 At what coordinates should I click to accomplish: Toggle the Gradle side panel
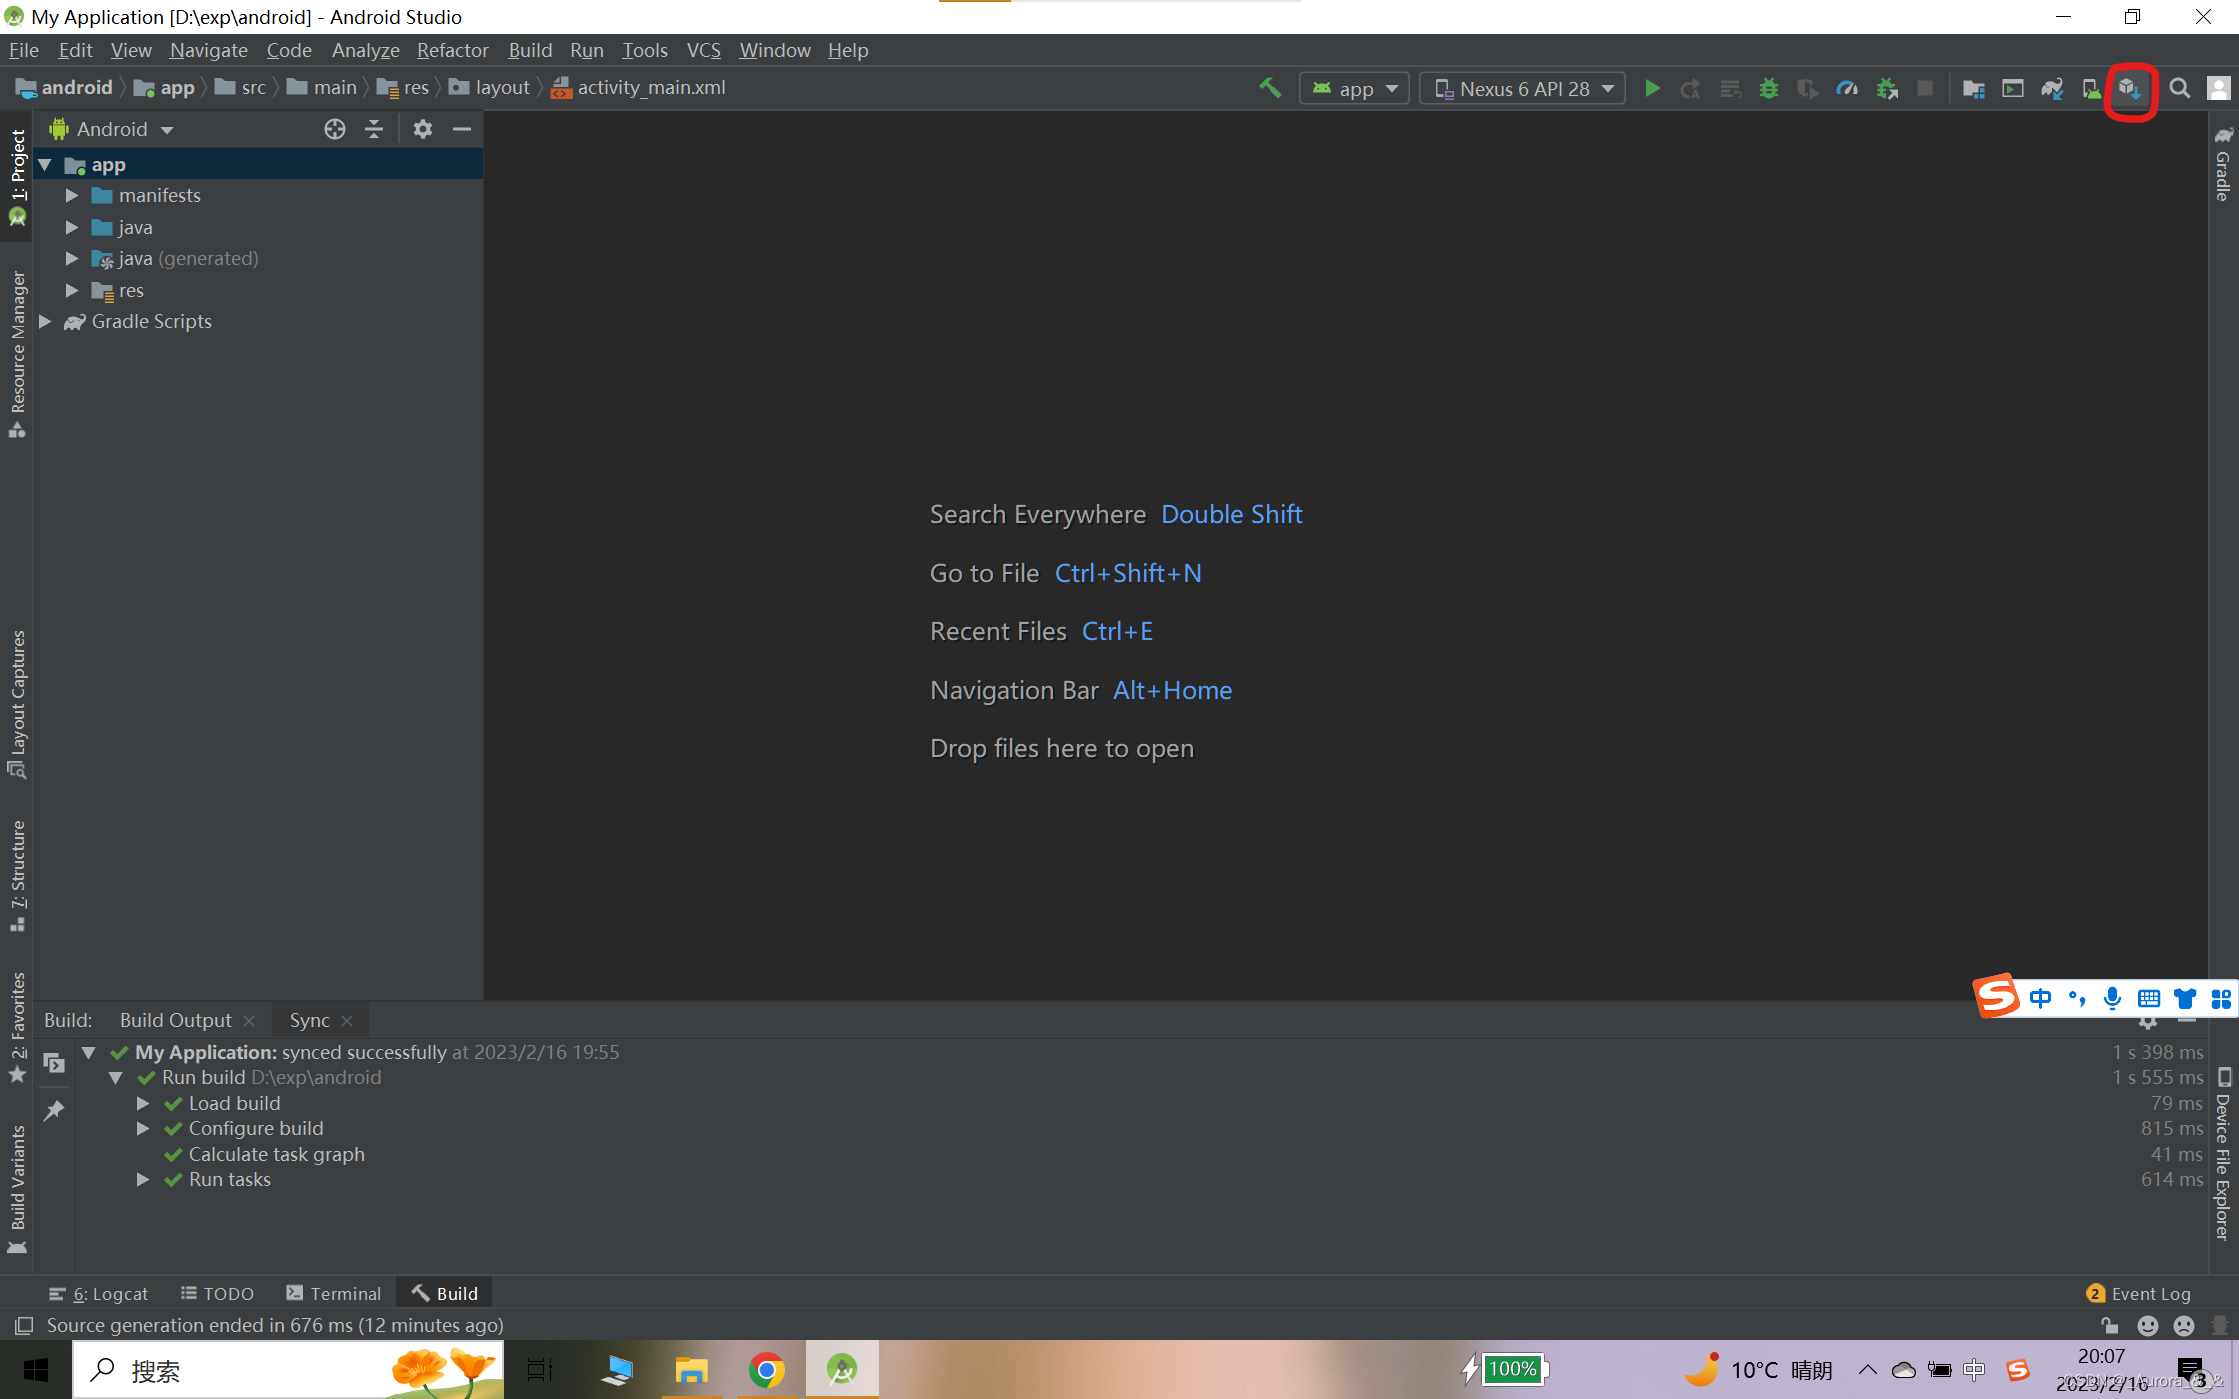pos(2222,165)
